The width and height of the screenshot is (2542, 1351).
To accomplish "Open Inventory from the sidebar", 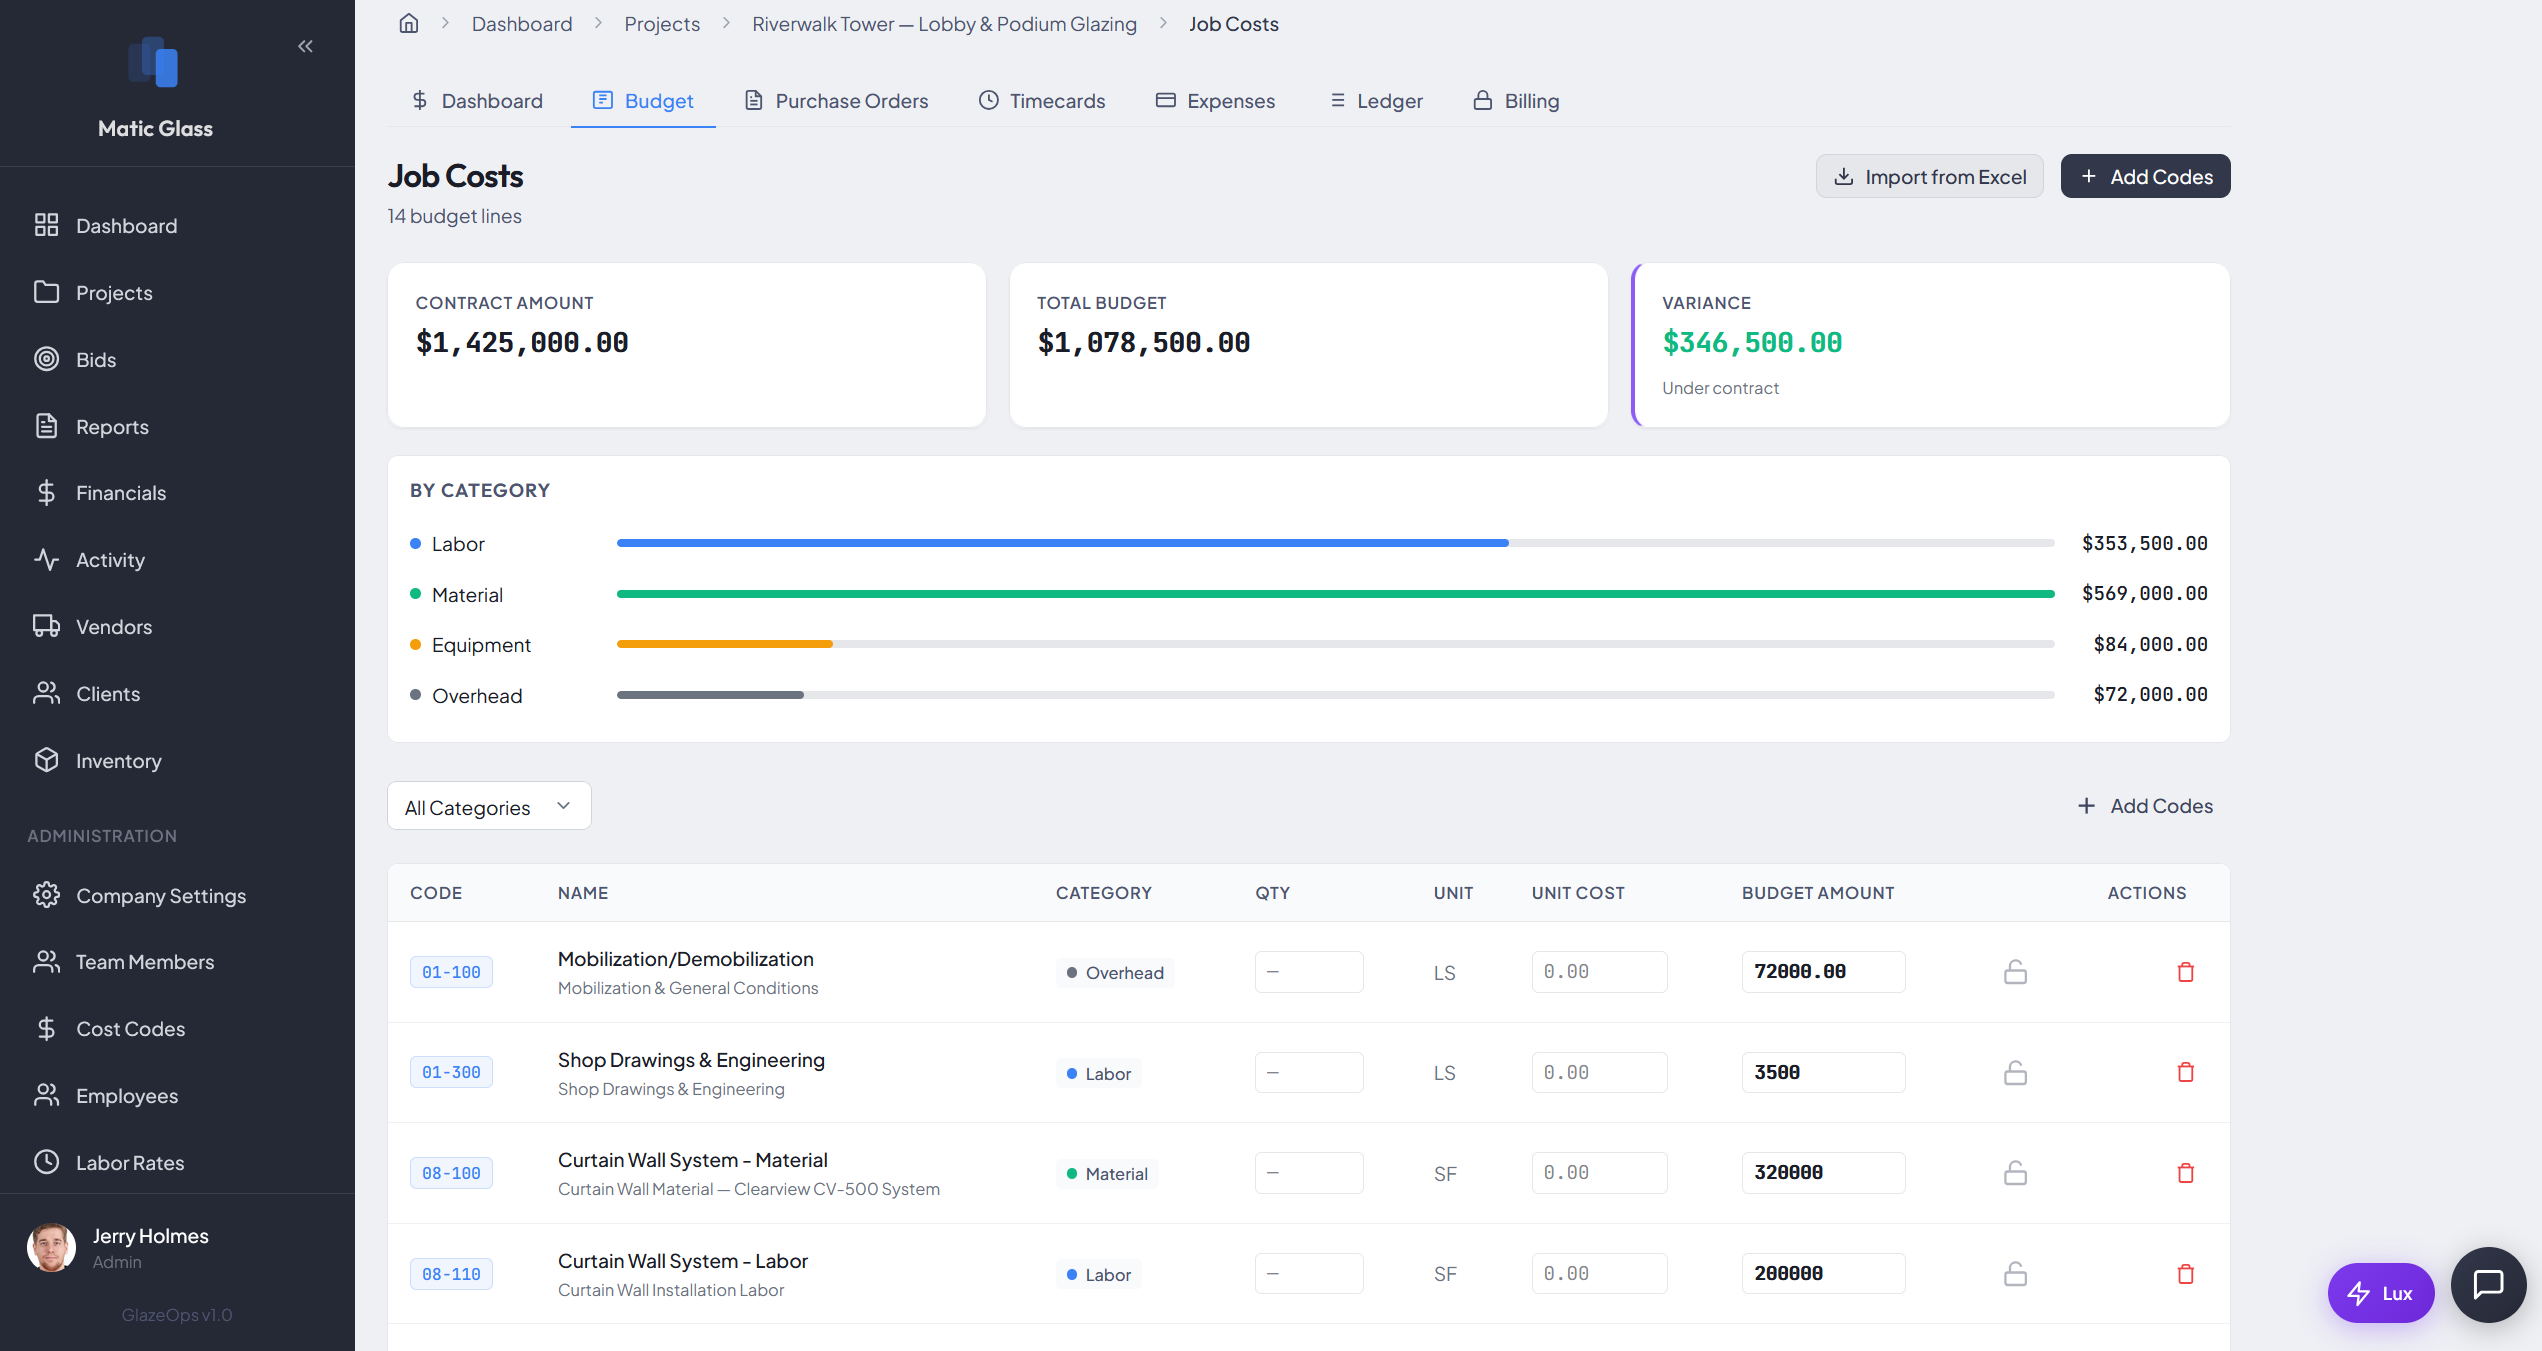I will [119, 760].
